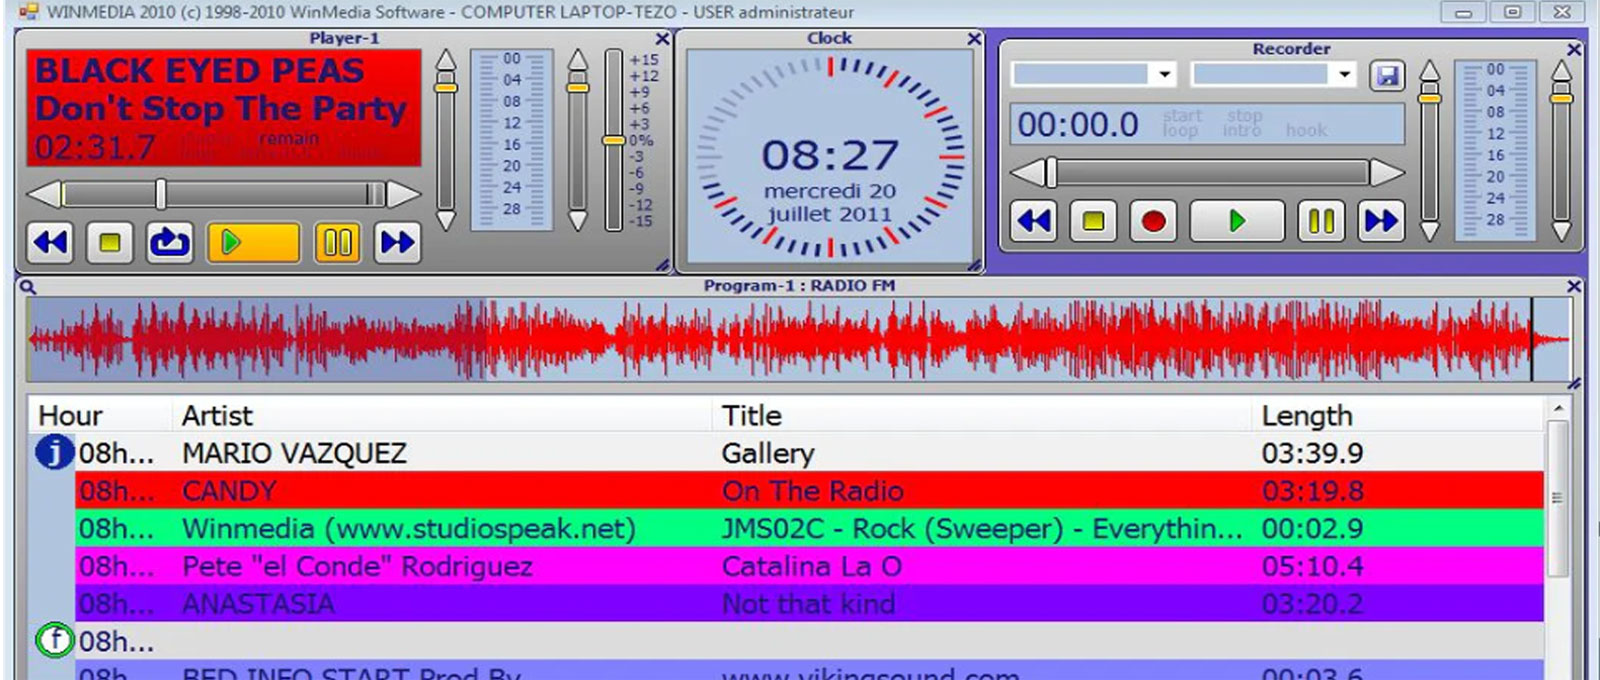This screenshot has width=1600, height=680.
Task: Select the ANASTASIA Not that kind row
Action: (810, 603)
